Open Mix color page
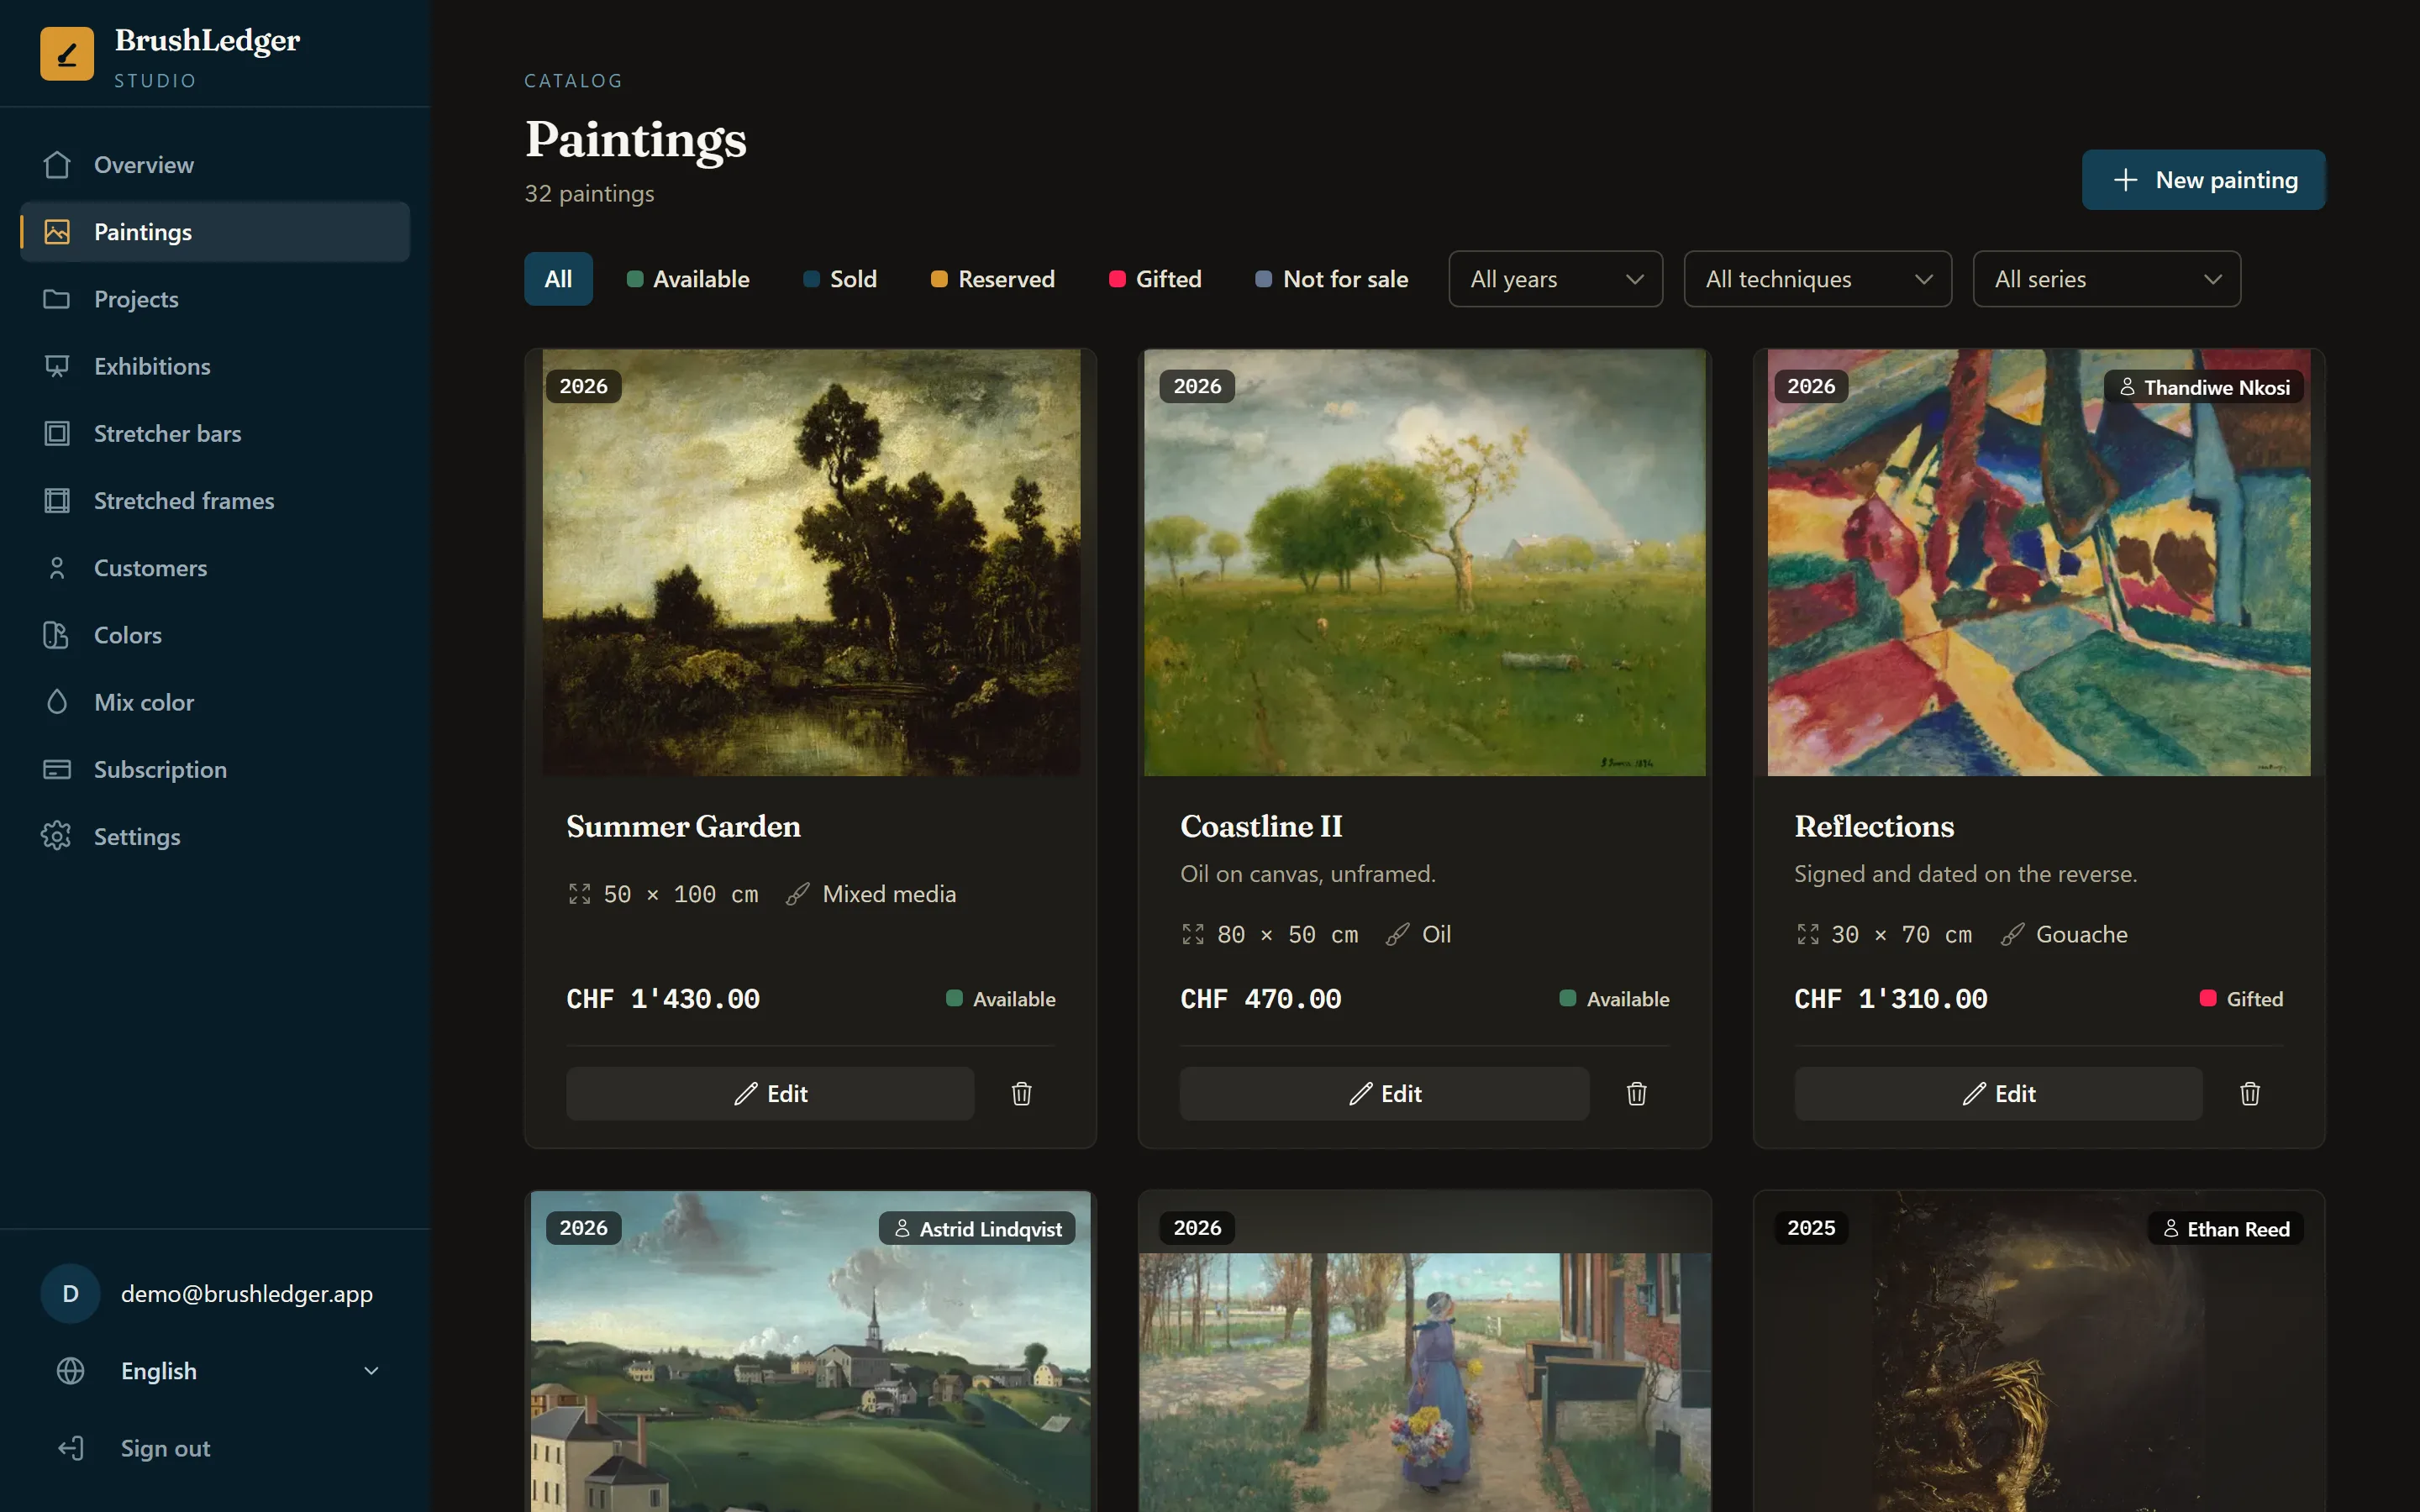2420x1512 pixels. (215, 702)
